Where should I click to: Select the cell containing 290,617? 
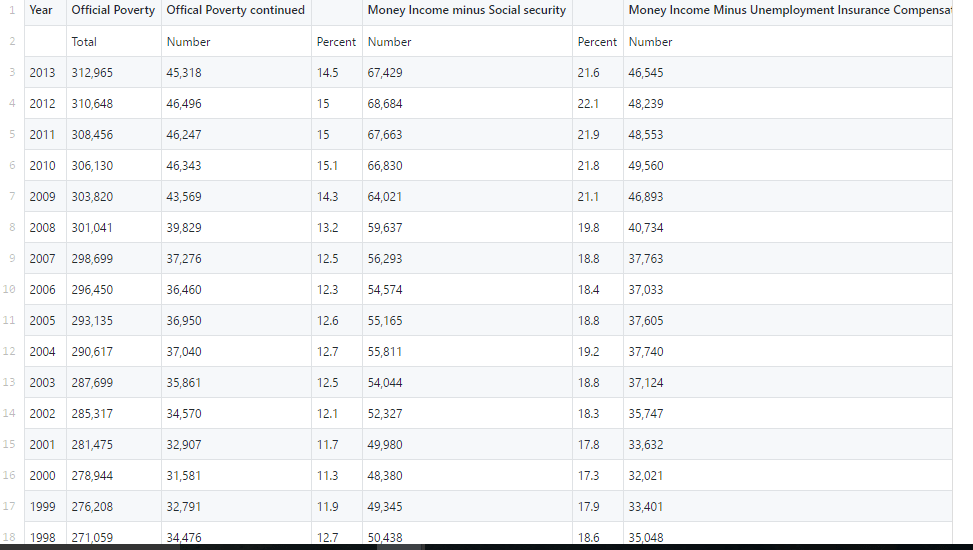[x=114, y=352]
